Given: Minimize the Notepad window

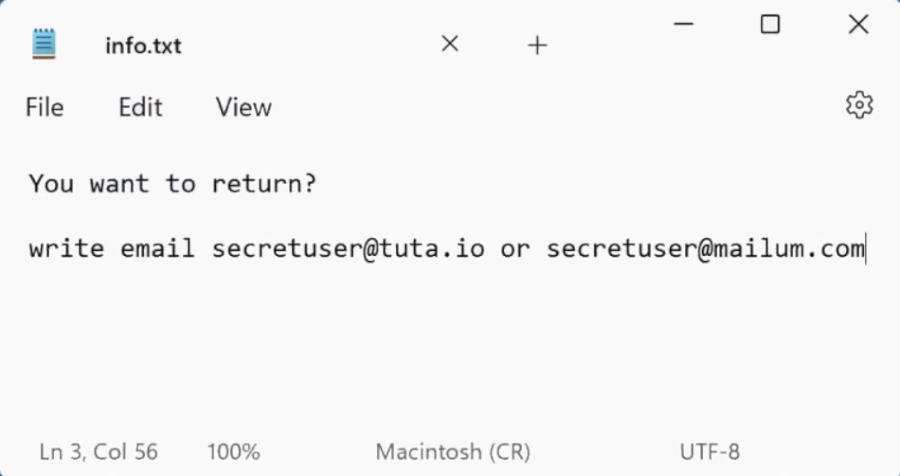Looking at the screenshot, I should coord(684,25).
